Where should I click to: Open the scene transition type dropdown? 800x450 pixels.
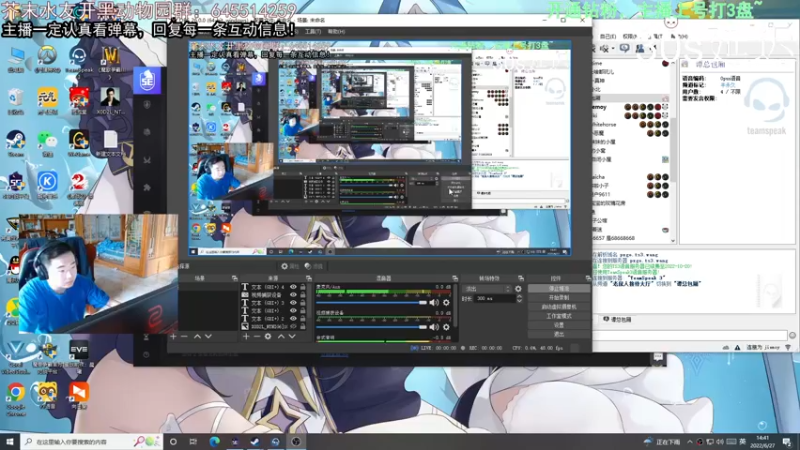click(x=486, y=289)
